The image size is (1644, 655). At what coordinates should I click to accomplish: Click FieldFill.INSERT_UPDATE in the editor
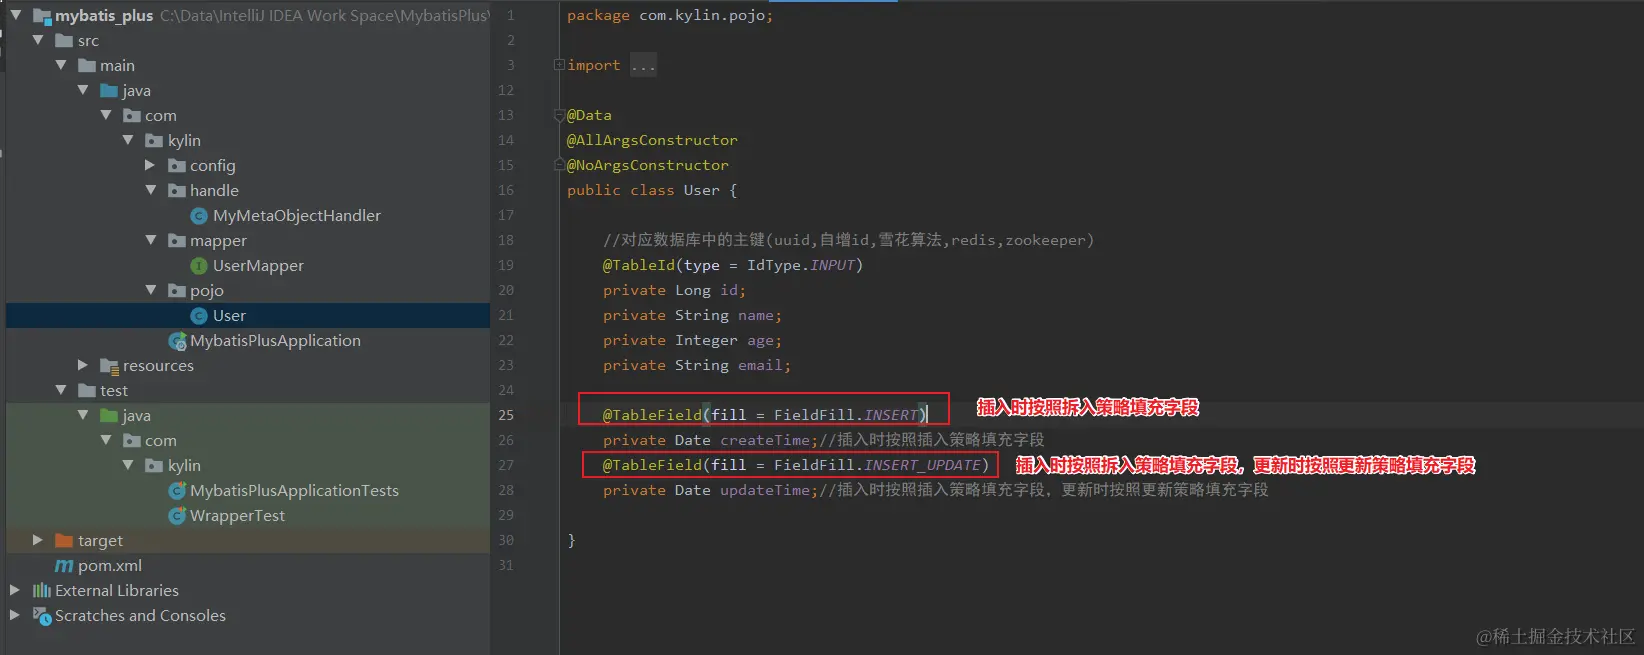pos(877,465)
